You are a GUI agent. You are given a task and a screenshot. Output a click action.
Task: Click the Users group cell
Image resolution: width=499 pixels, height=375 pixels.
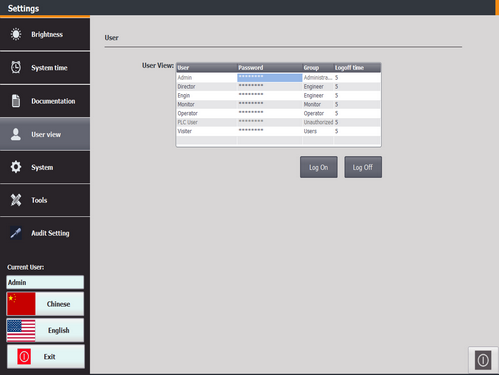point(318,131)
